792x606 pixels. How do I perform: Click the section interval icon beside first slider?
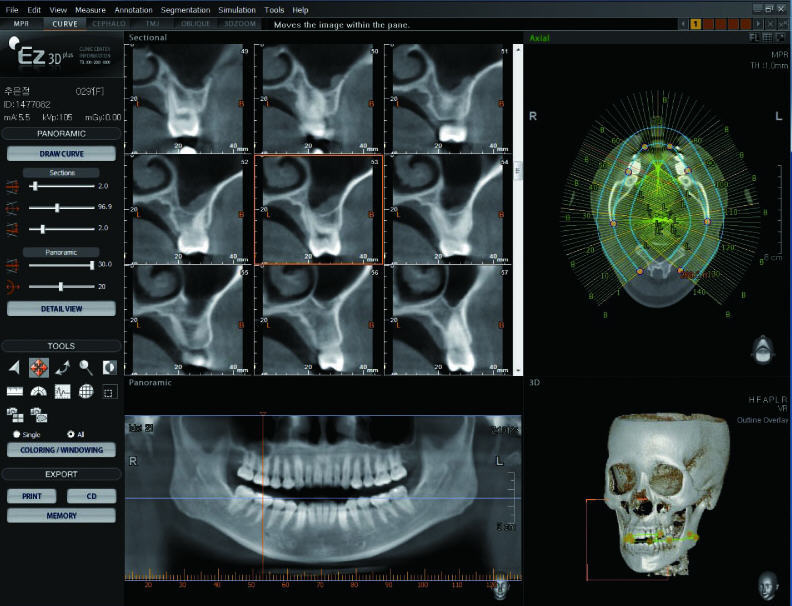pos(13,186)
